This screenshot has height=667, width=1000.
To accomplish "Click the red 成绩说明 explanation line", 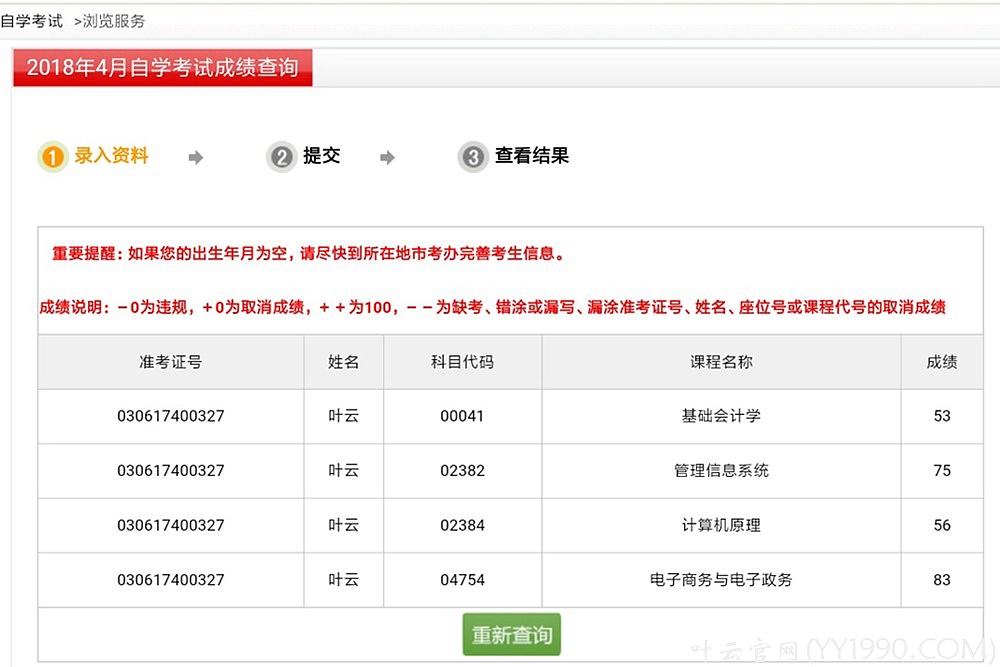I will click(492, 307).
